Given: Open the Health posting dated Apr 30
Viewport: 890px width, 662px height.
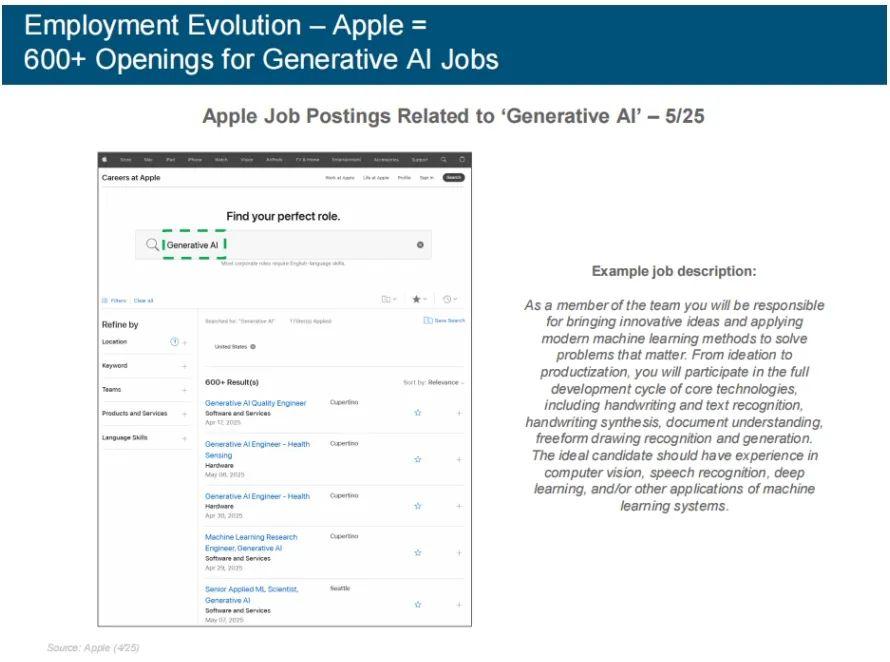Looking at the screenshot, I should [x=257, y=496].
